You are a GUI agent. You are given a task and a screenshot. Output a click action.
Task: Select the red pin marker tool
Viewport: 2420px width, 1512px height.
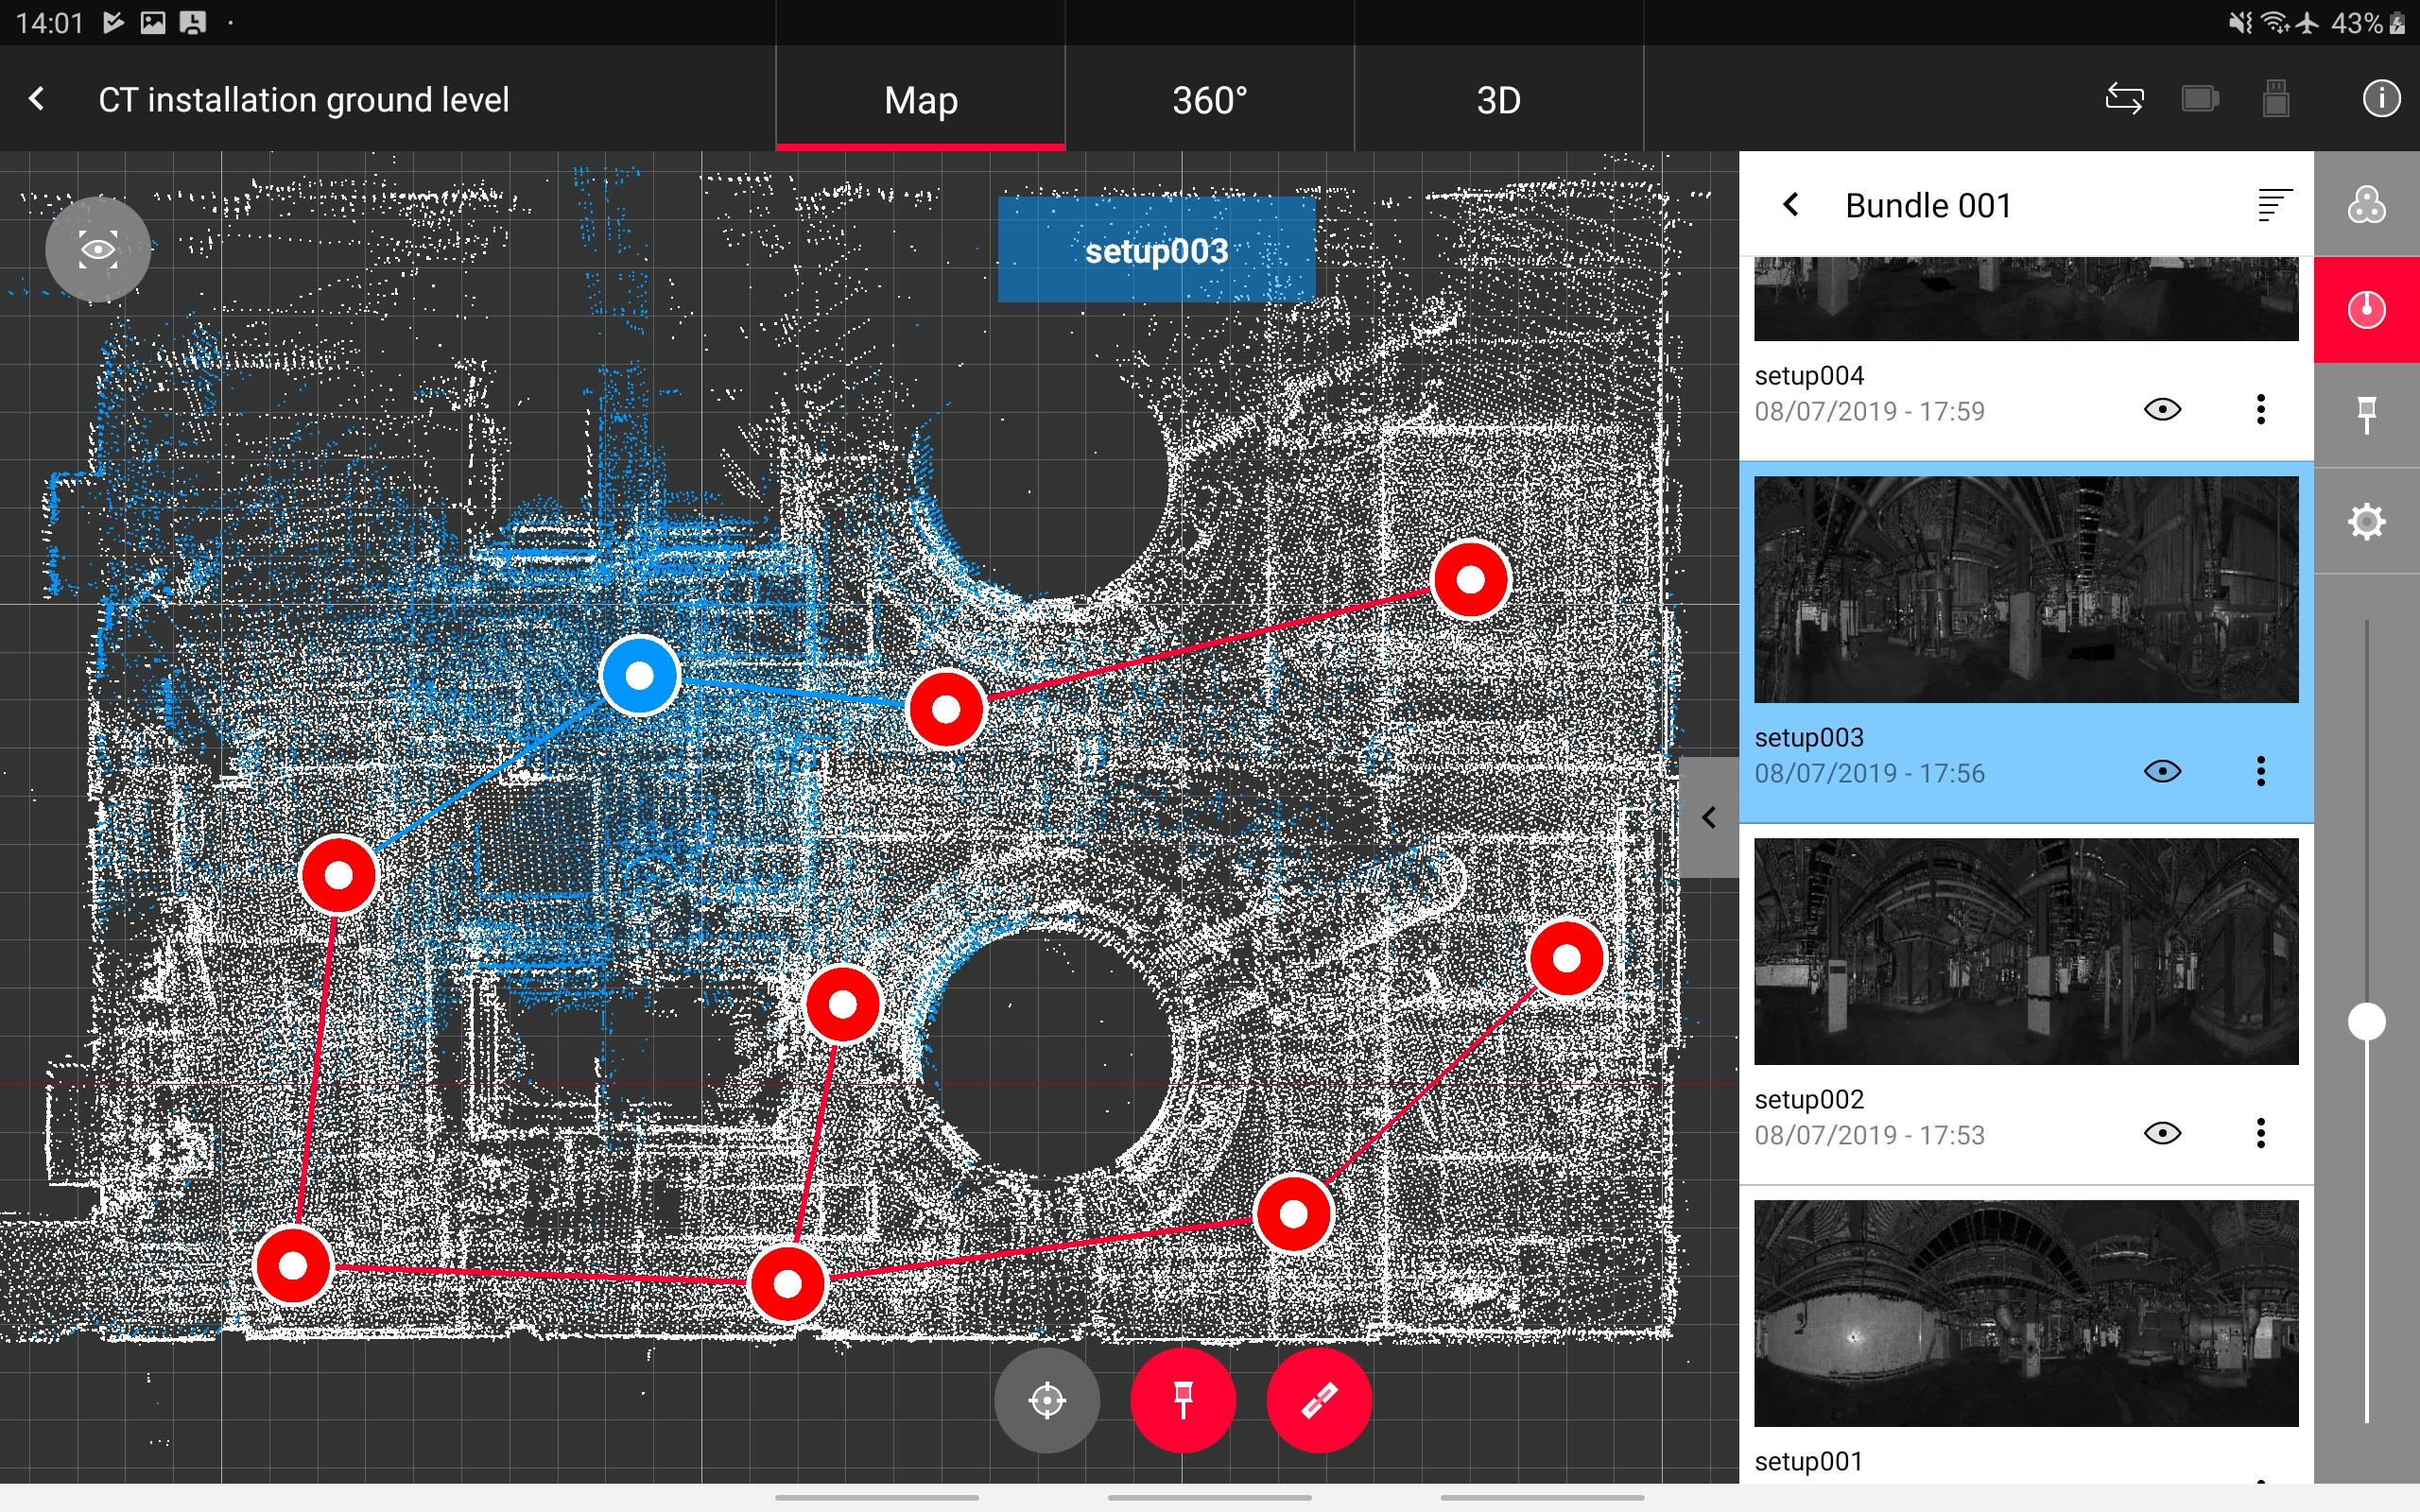pos(1183,1400)
